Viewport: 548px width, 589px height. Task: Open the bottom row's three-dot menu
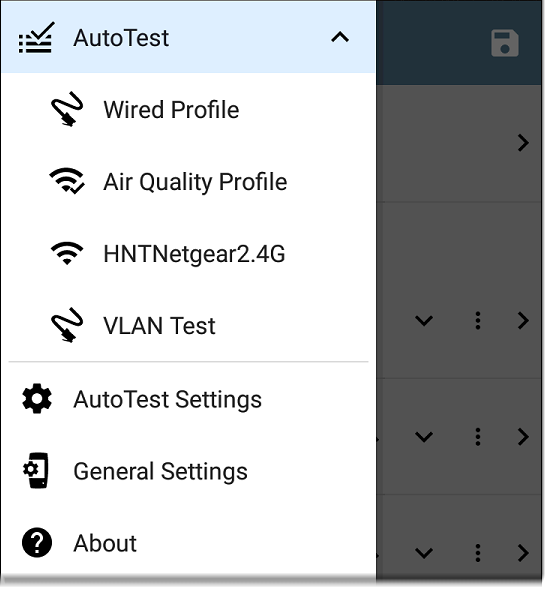coord(478,553)
